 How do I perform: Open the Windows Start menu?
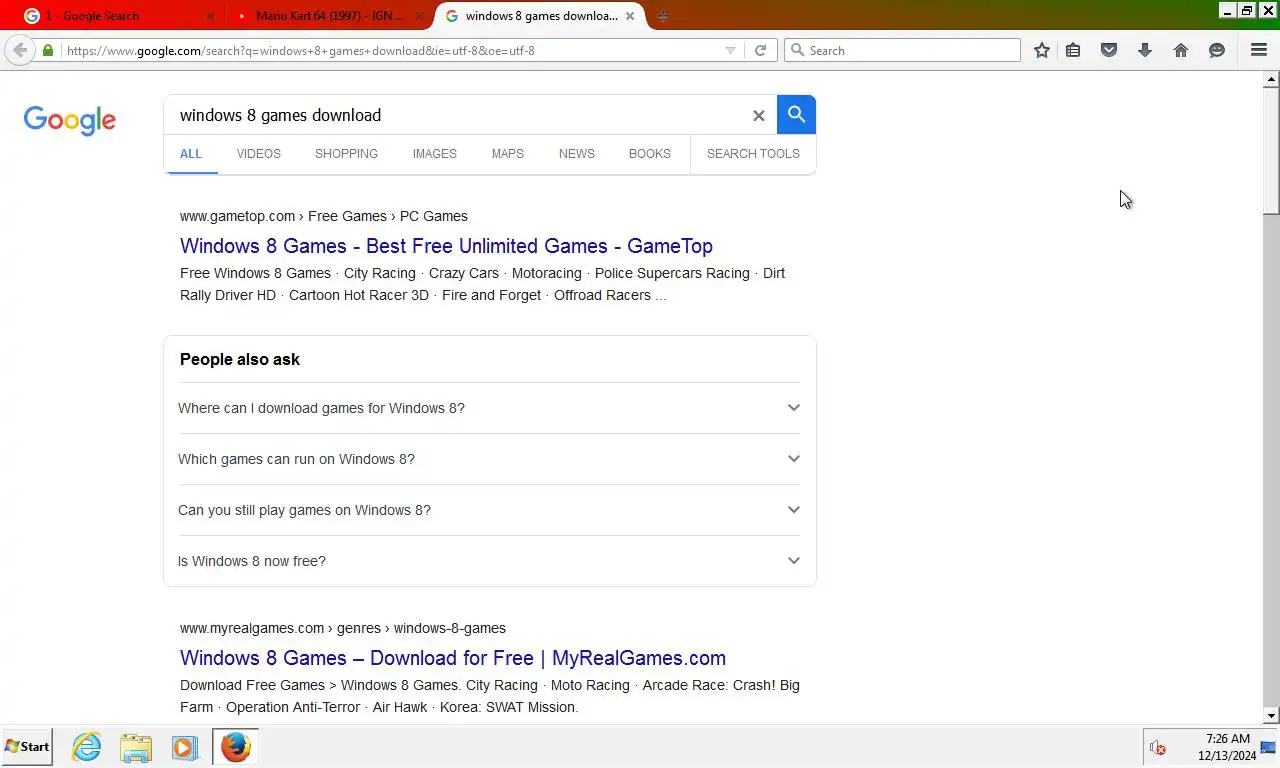coord(27,747)
